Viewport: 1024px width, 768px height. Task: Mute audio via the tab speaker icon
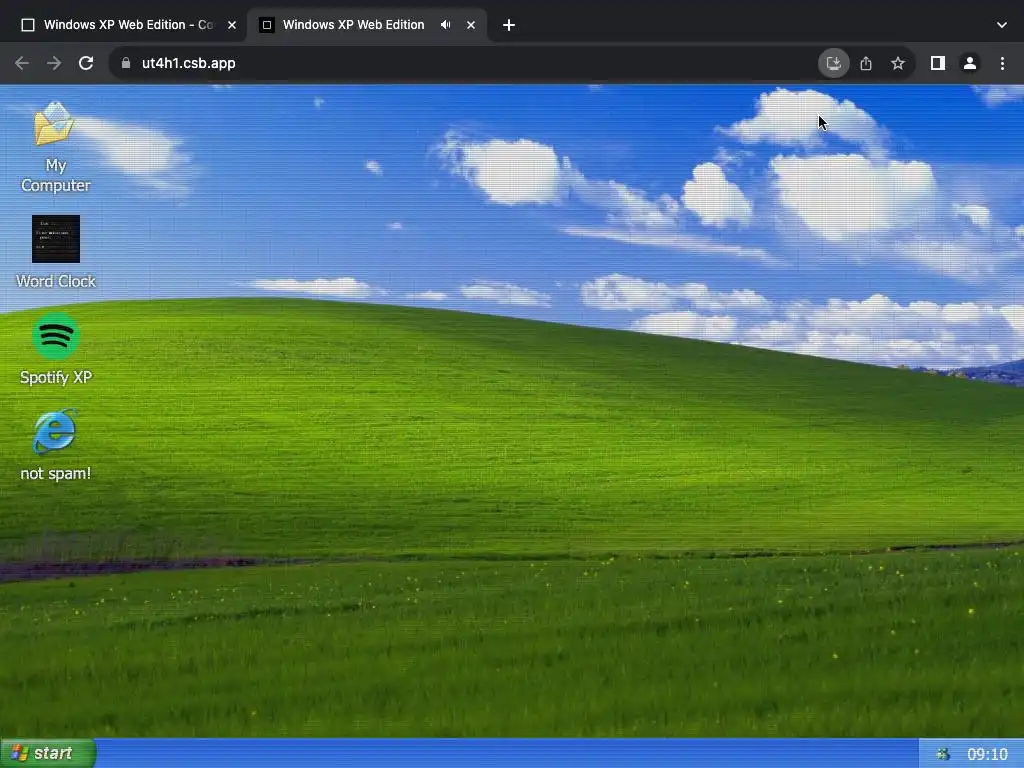click(445, 25)
